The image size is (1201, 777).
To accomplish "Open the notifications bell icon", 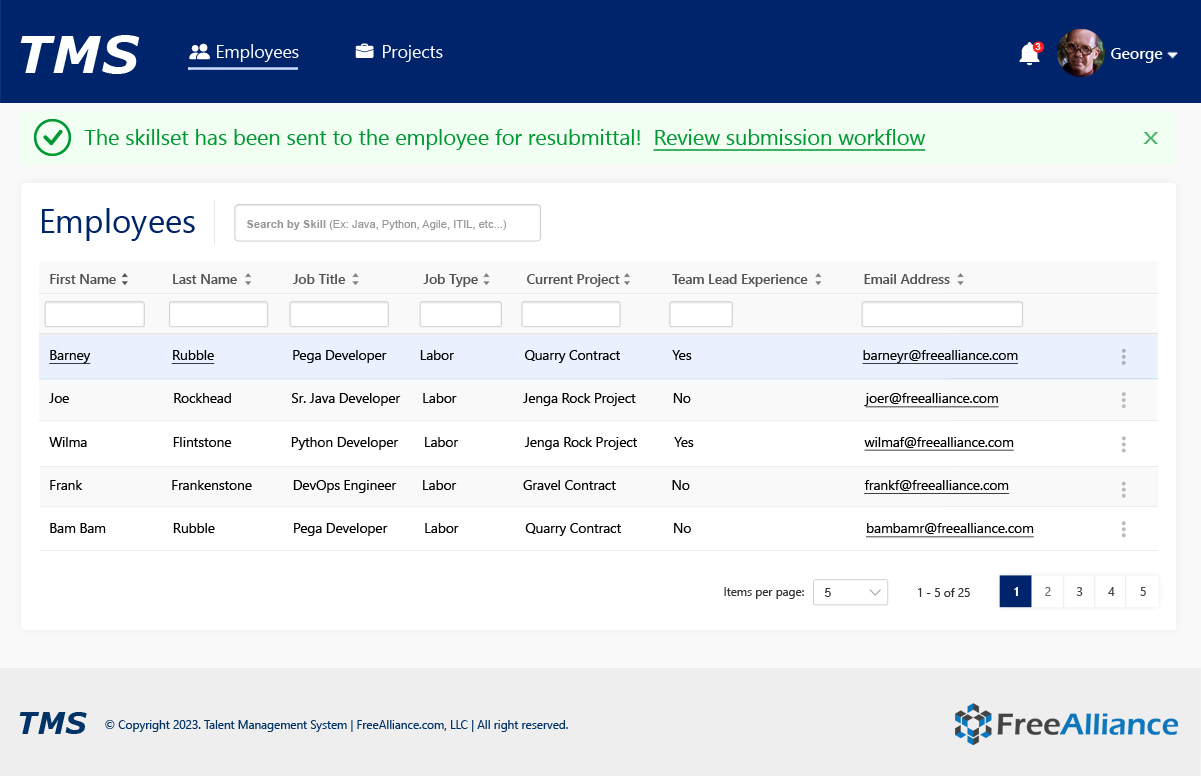I will 1029,54.
